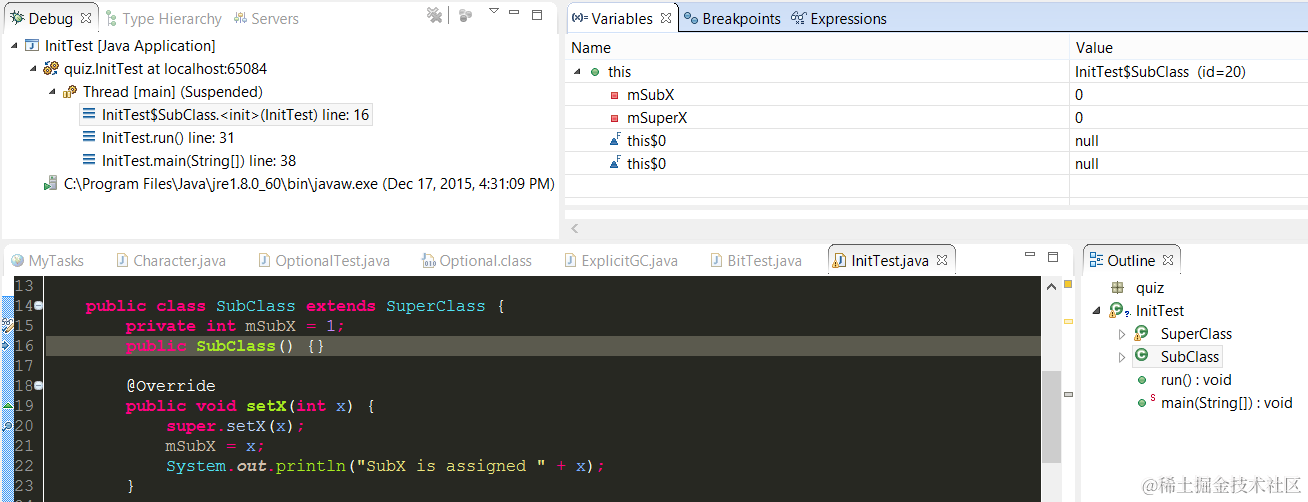The height and width of the screenshot is (502, 1308).
Task: Select InitTest$SubClass.<init> stack frame
Action: [226, 115]
